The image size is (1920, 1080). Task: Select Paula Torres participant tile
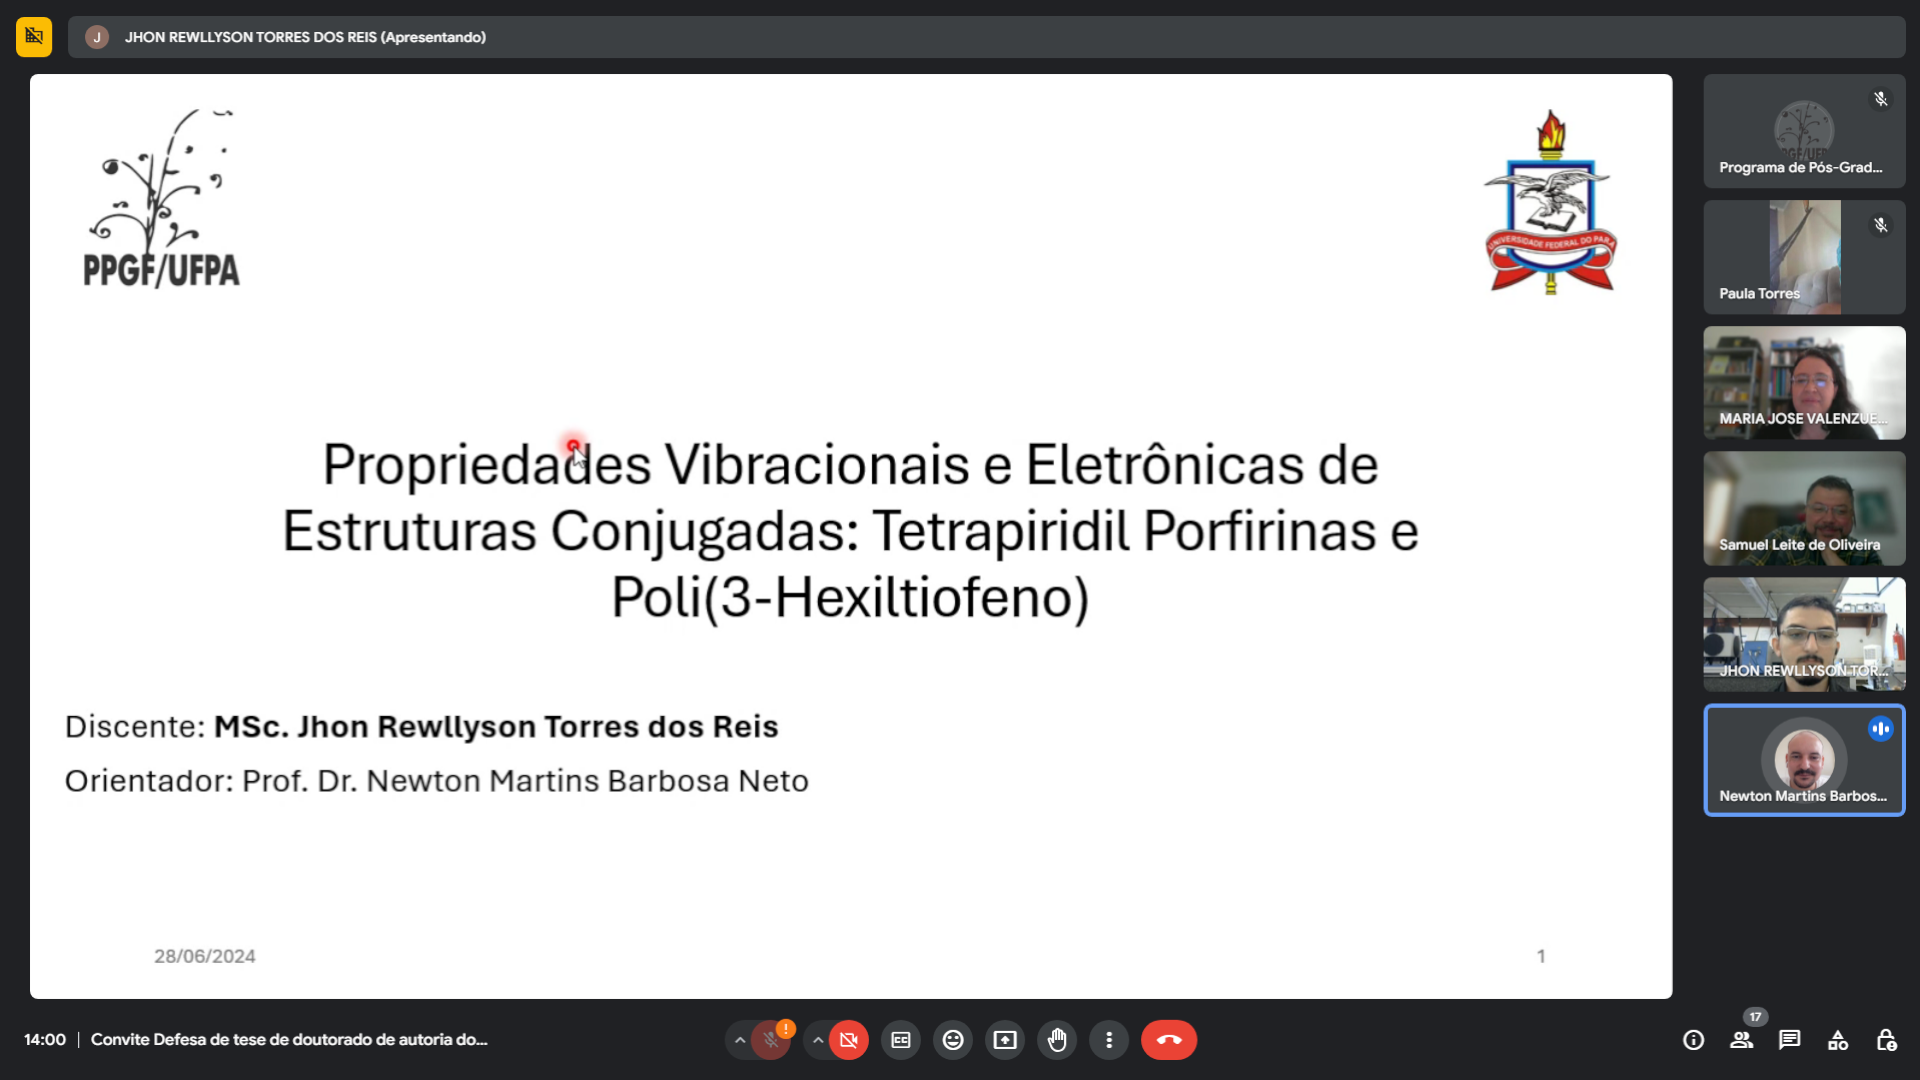pyautogui.click(x=1804, y=257)
